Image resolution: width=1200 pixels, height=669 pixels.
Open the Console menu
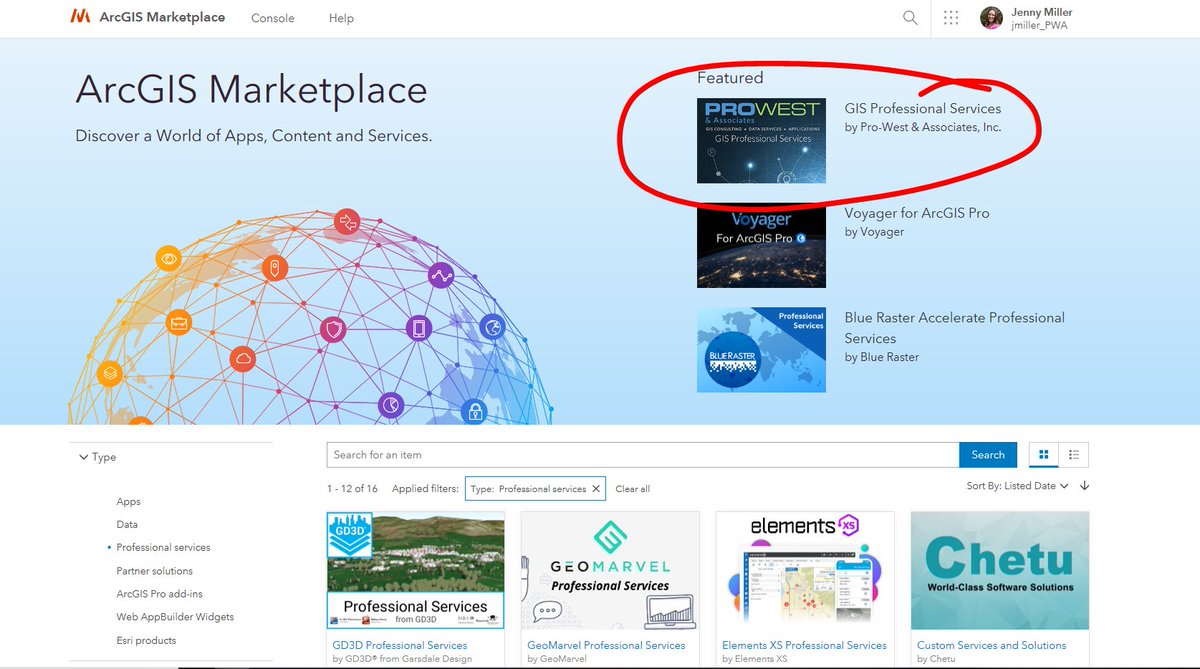point(273,18)
